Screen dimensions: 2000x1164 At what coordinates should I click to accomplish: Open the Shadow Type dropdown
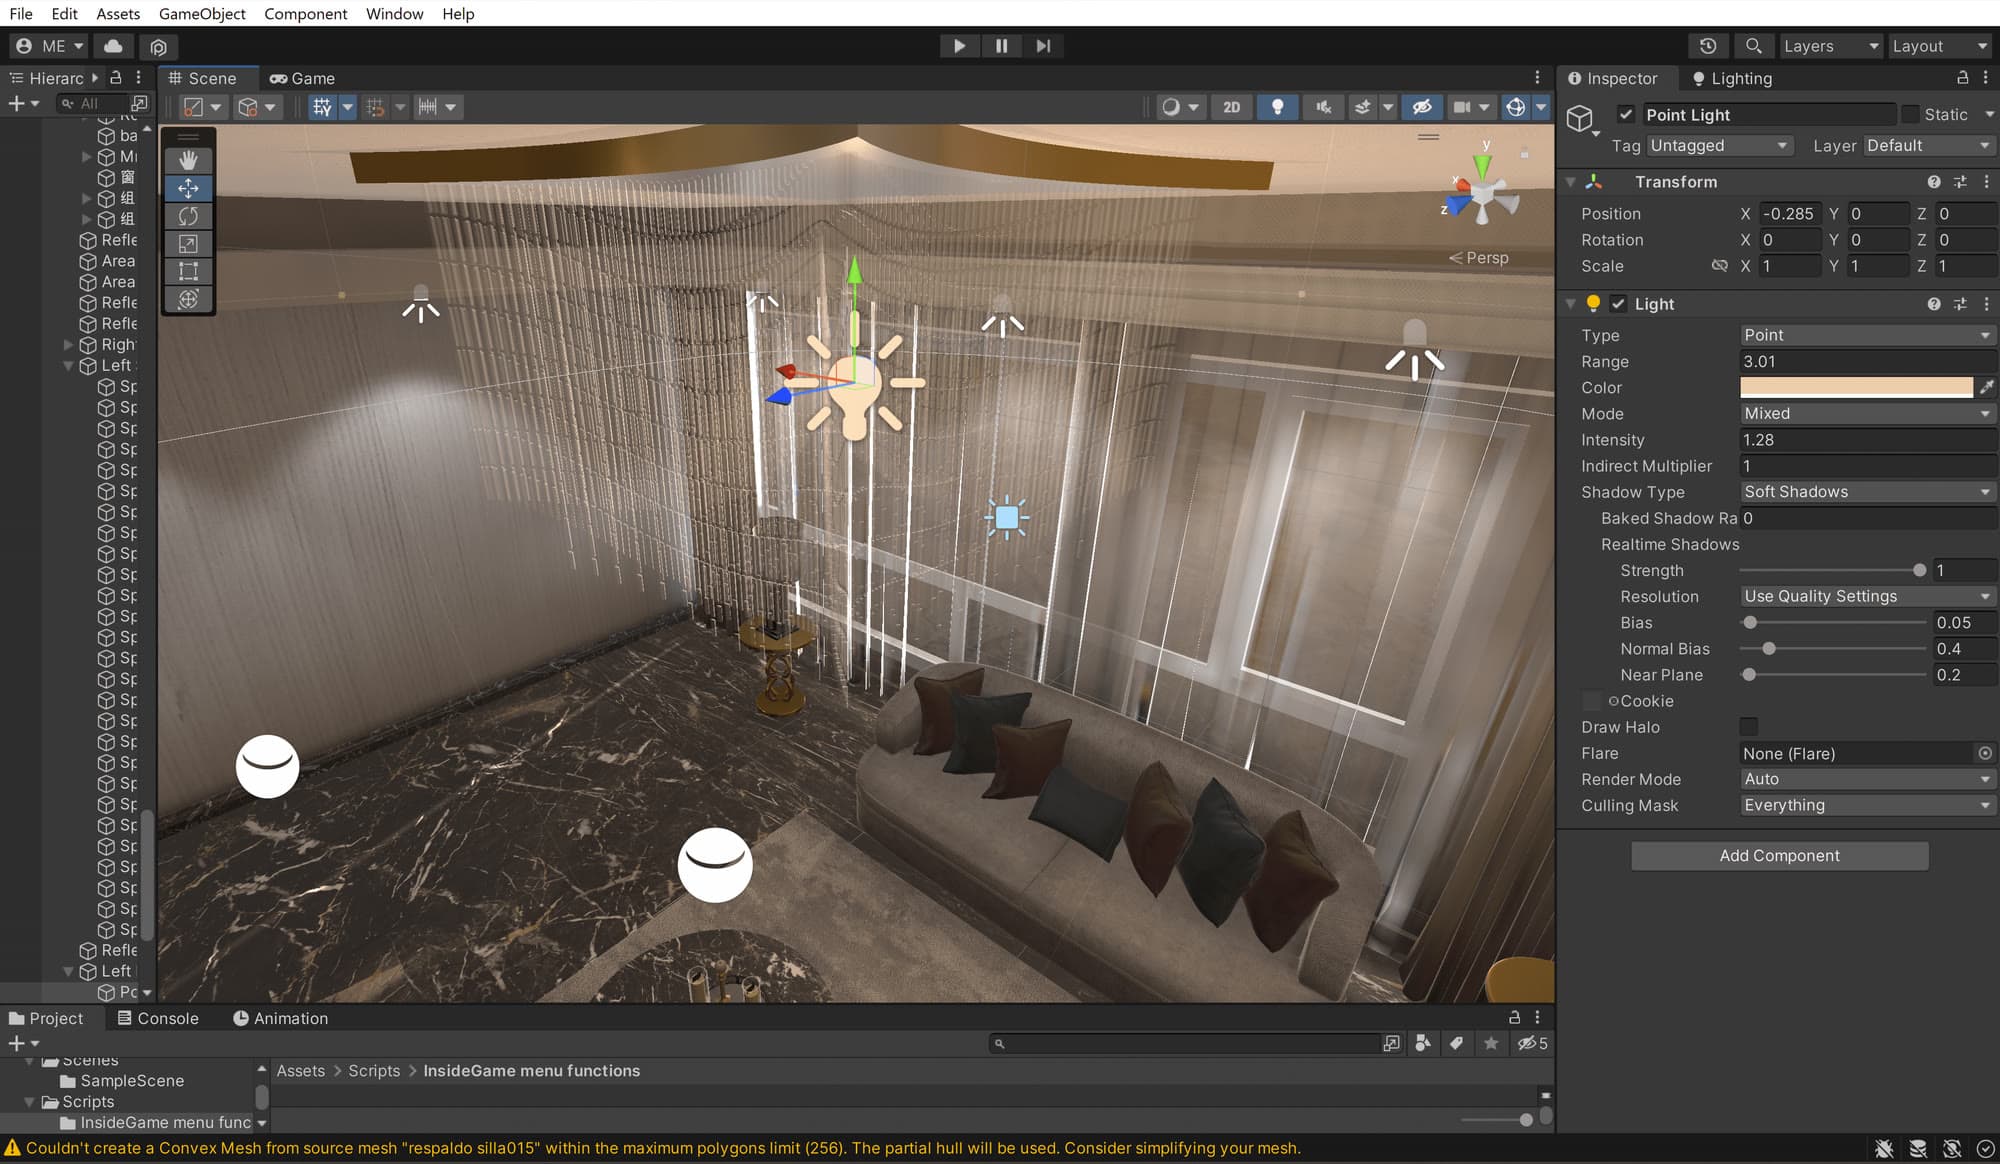(1867, 492)
